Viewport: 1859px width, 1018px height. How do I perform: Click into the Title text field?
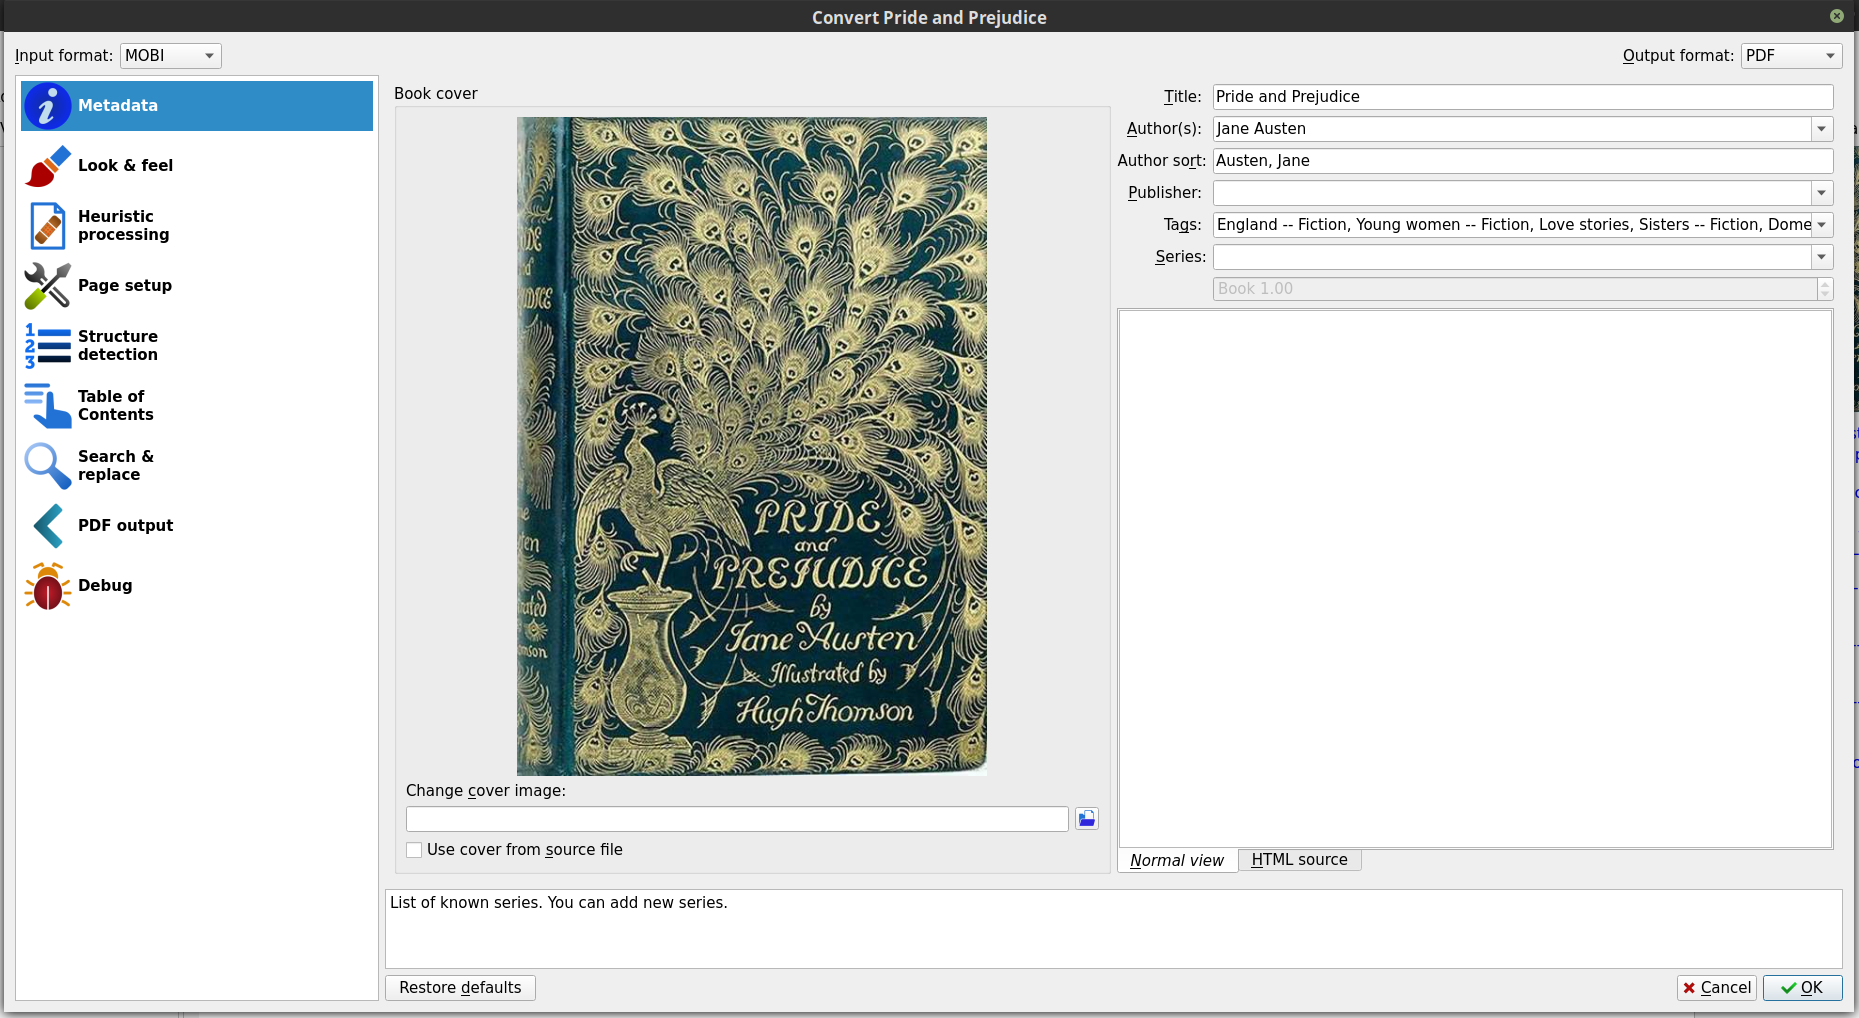pyautogui.click(x=1522, y=97)
